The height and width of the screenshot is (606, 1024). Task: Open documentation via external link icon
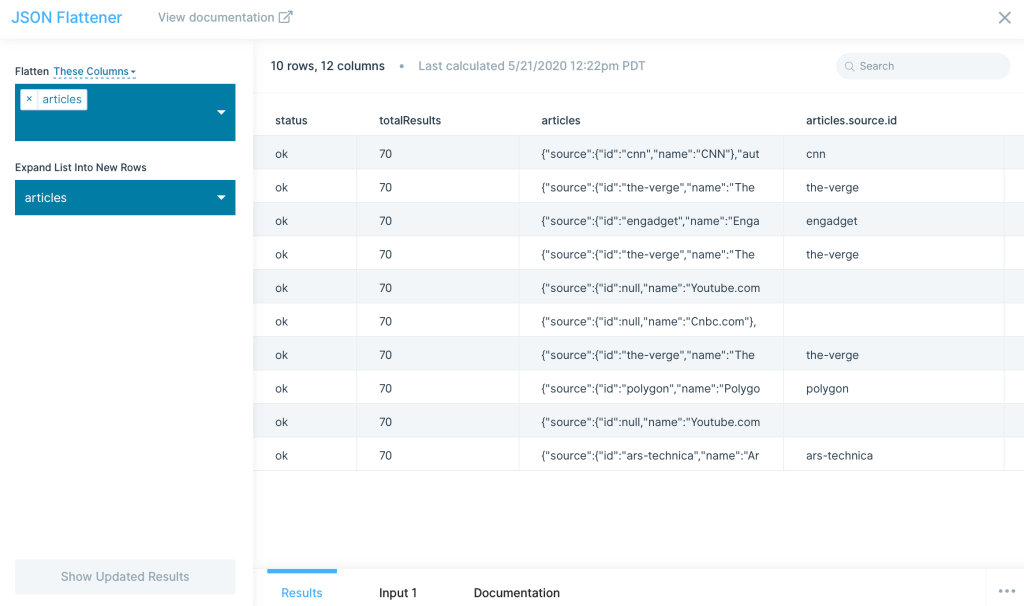tap(286, 16)
